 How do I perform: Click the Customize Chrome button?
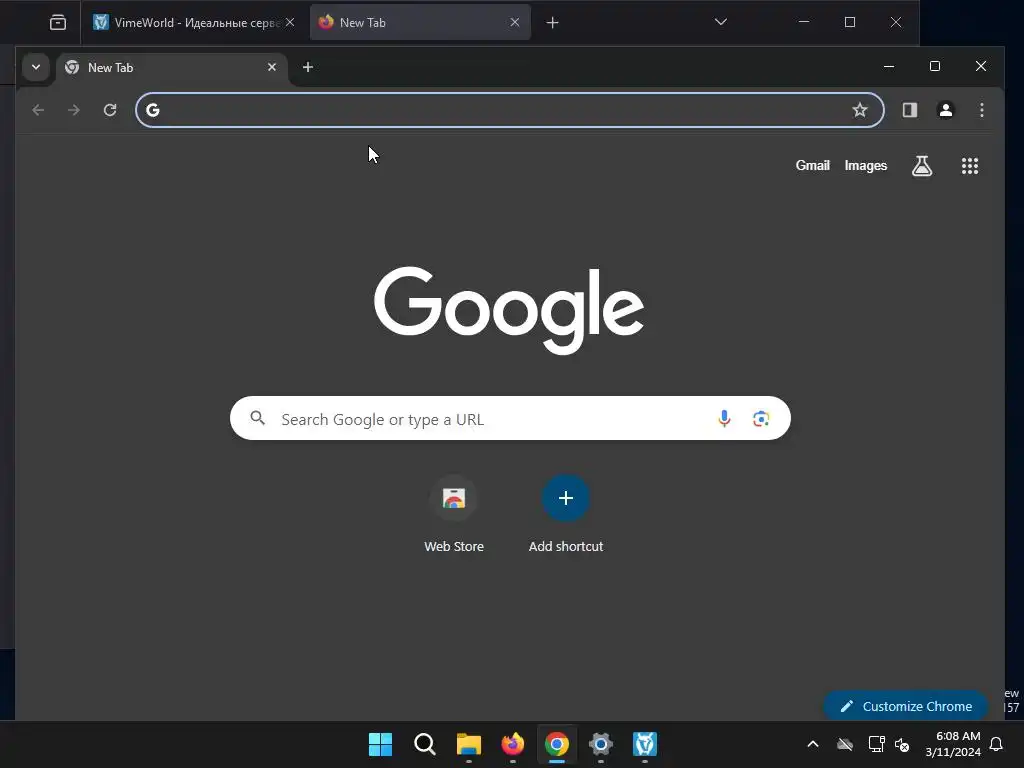coord(906,706)
